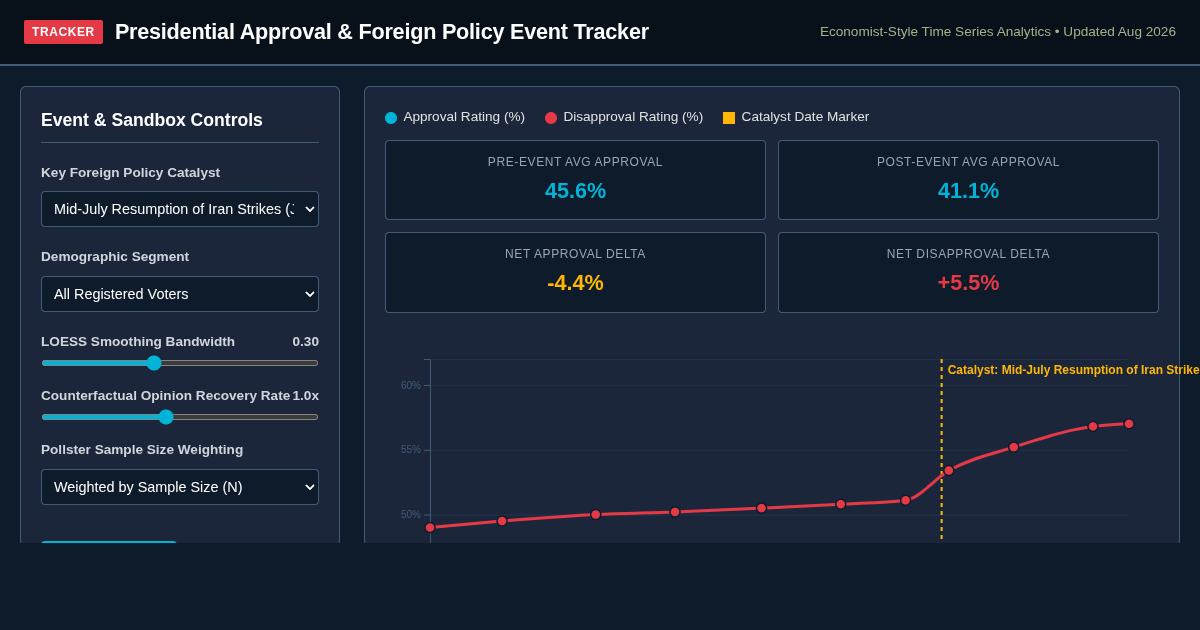Click the 45.6% pre-event value

click(575, 191)
